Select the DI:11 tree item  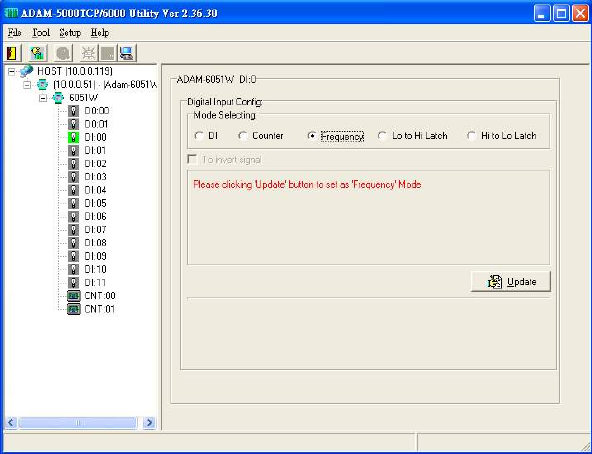tap(95, 283)
